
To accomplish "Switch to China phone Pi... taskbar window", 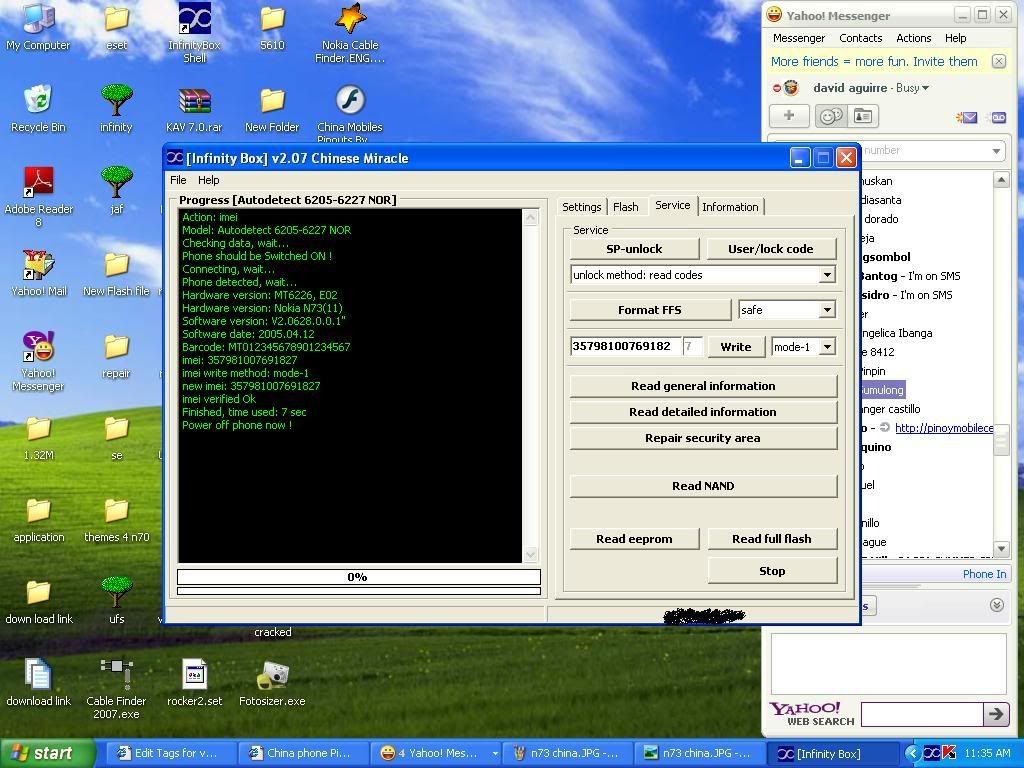I will point(303,754).
